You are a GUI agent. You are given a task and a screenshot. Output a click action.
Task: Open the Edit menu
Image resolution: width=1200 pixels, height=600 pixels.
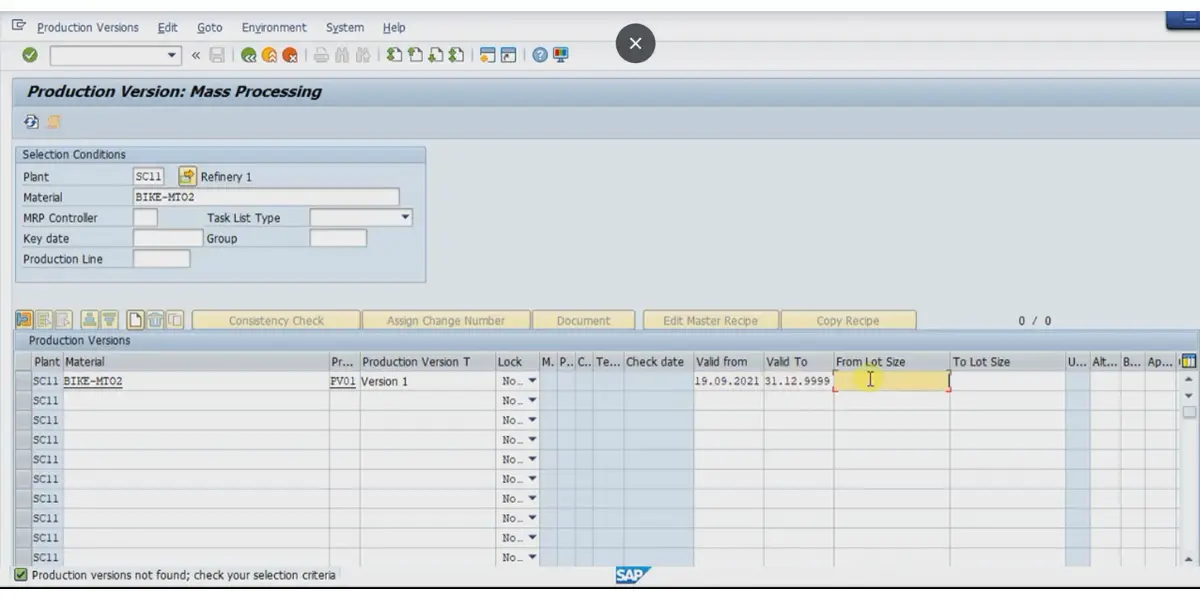pyautogui.click(x=168, y=27)
